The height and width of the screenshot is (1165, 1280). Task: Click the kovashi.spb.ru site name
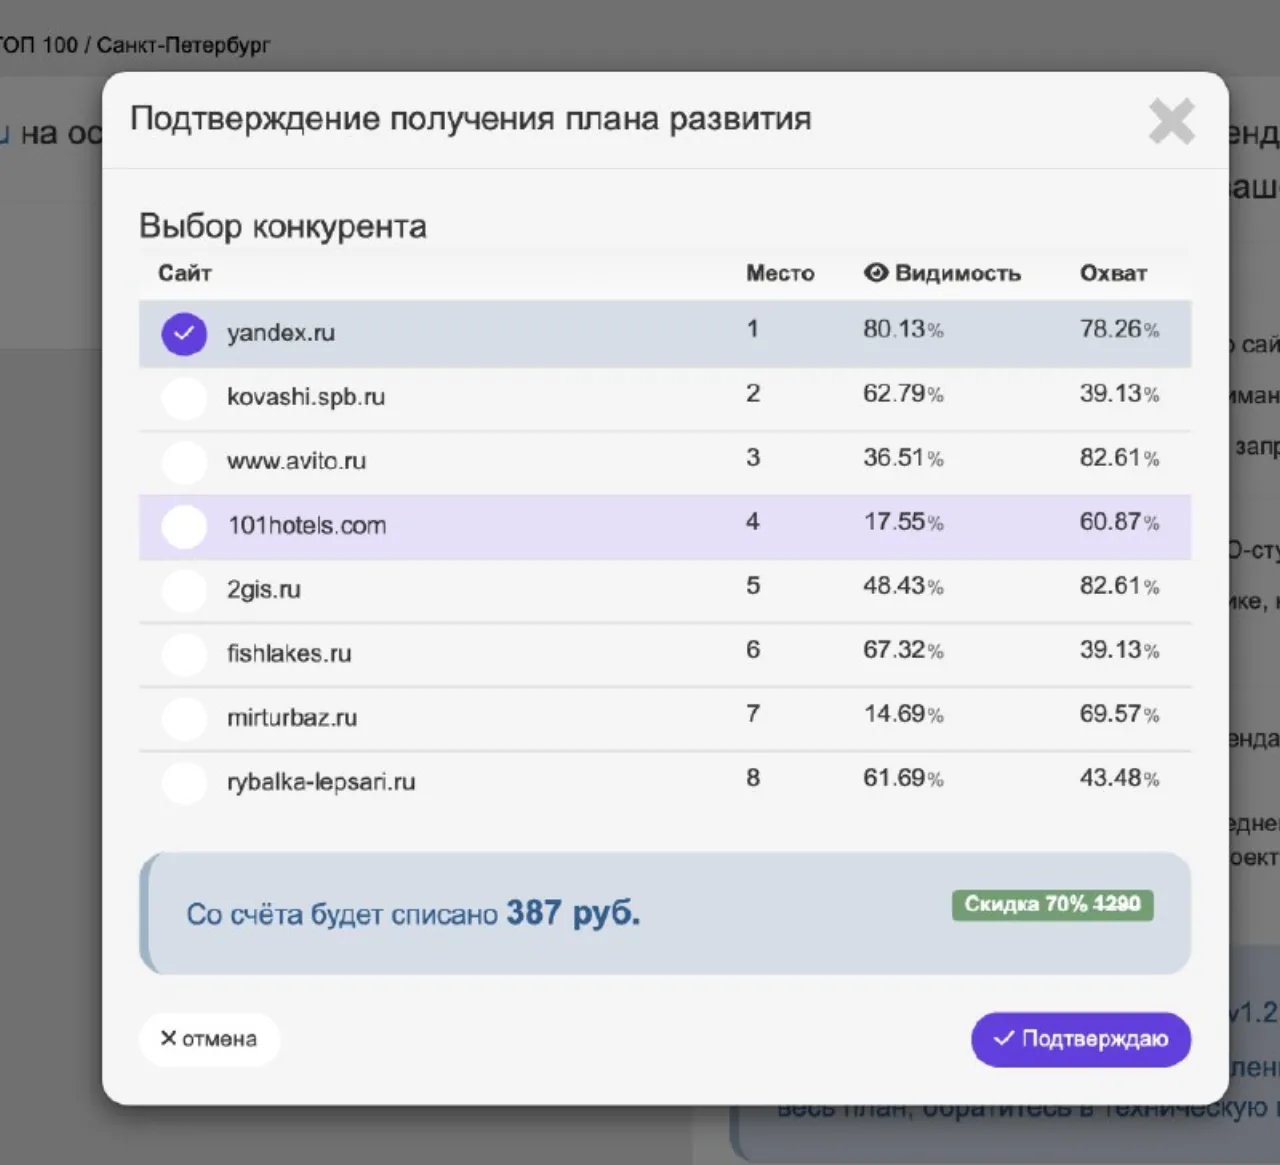pos(306,397)
